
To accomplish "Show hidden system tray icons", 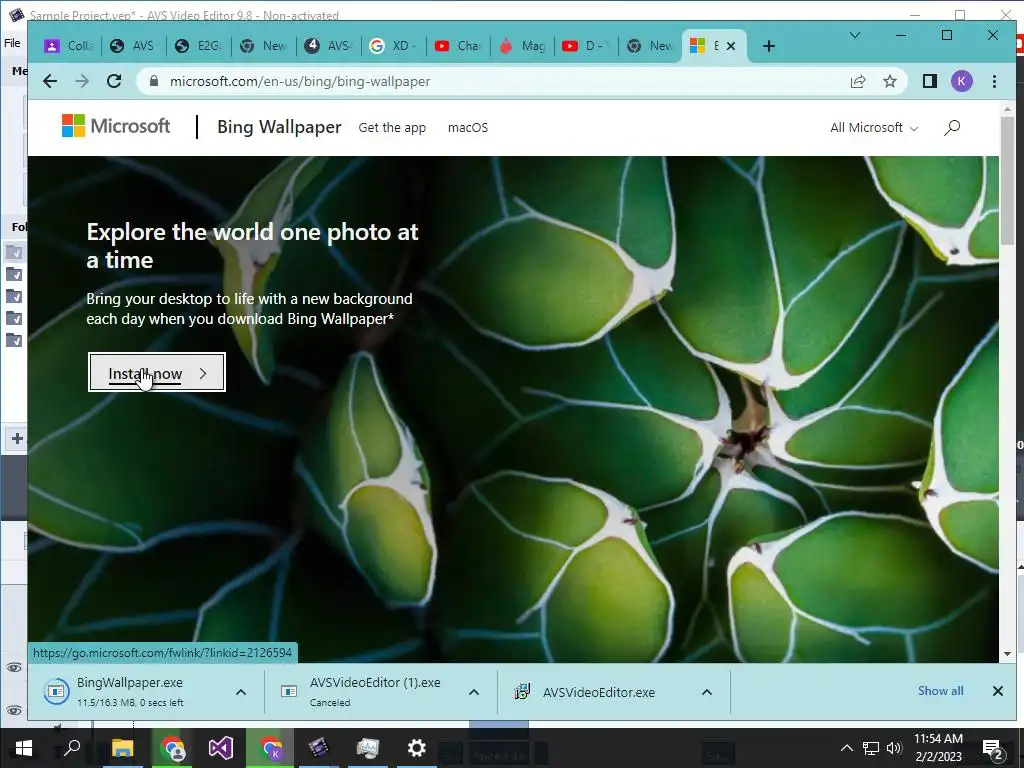I will (x=846, y=748).
